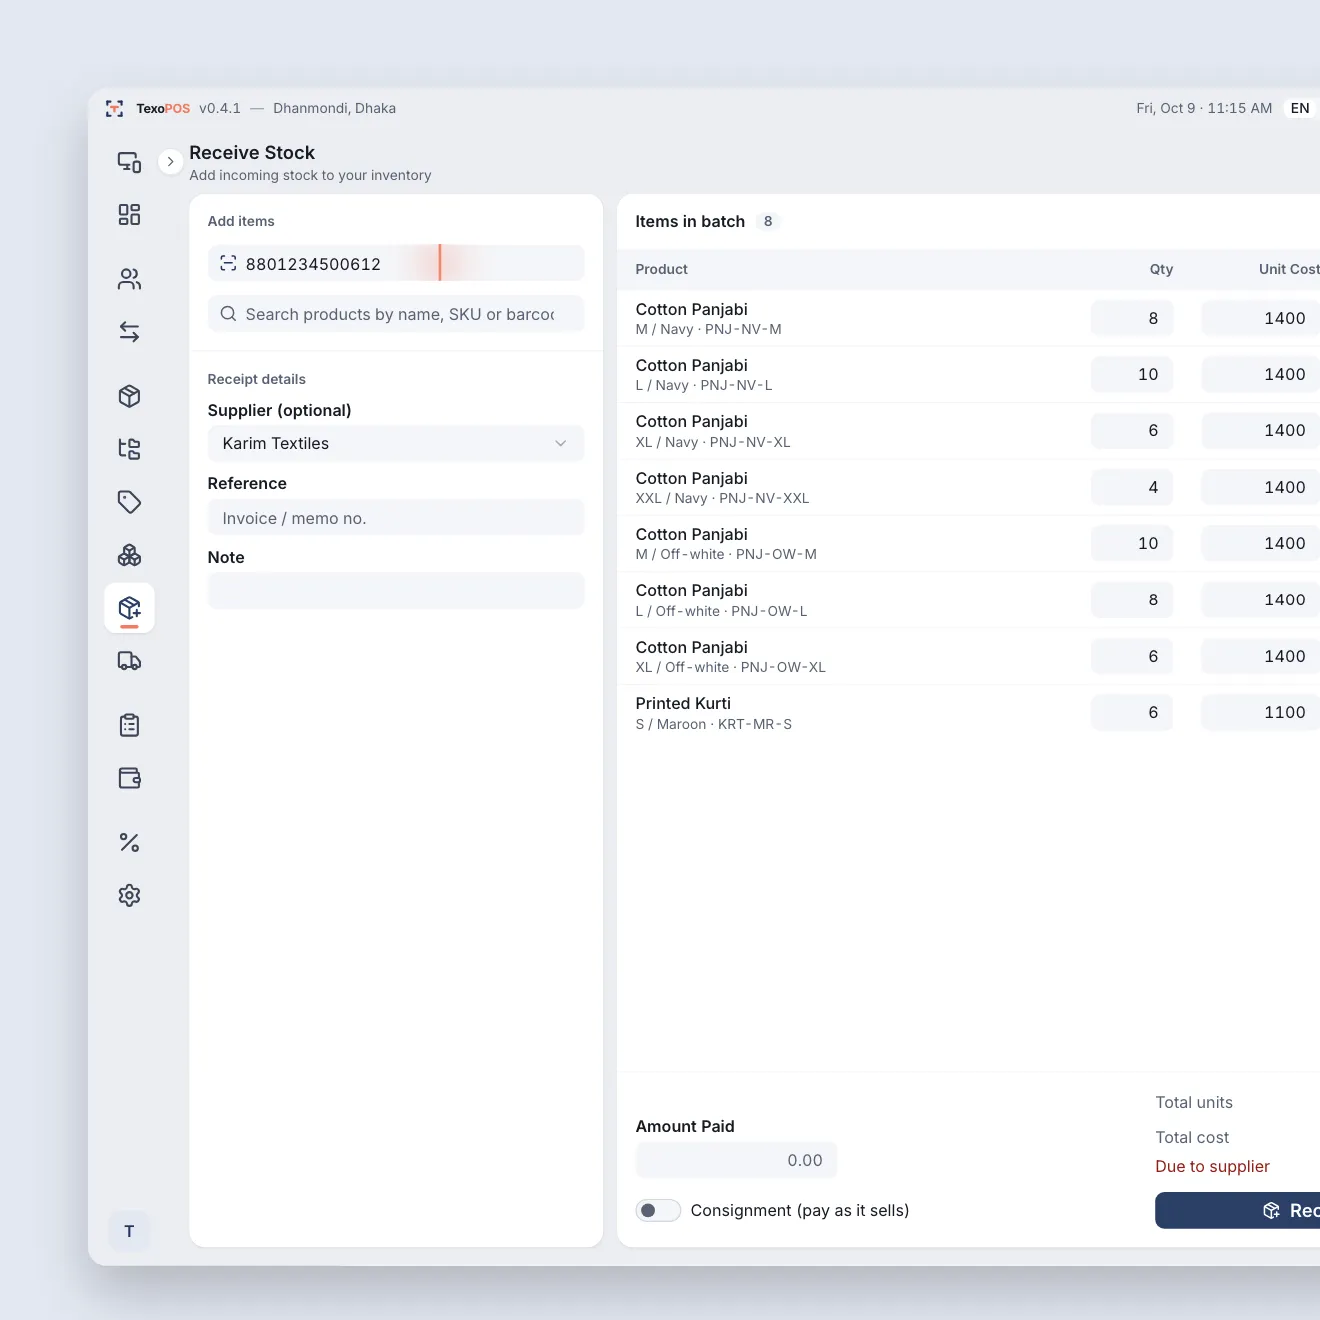Edit unit cost for Cotton Panjabi PNJ-NV-XL

coord(1261,430)
